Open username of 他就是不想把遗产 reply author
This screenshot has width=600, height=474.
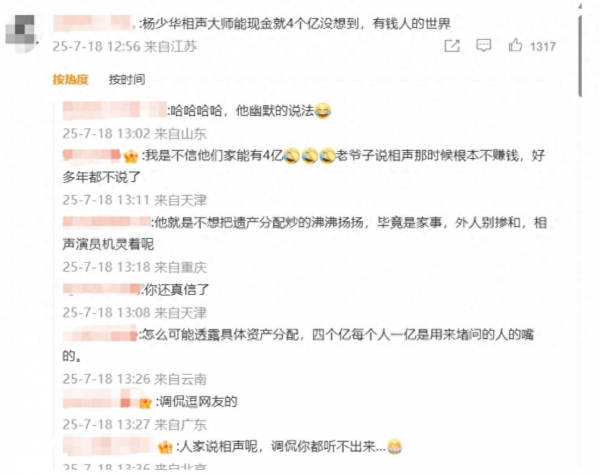(107, 222)
